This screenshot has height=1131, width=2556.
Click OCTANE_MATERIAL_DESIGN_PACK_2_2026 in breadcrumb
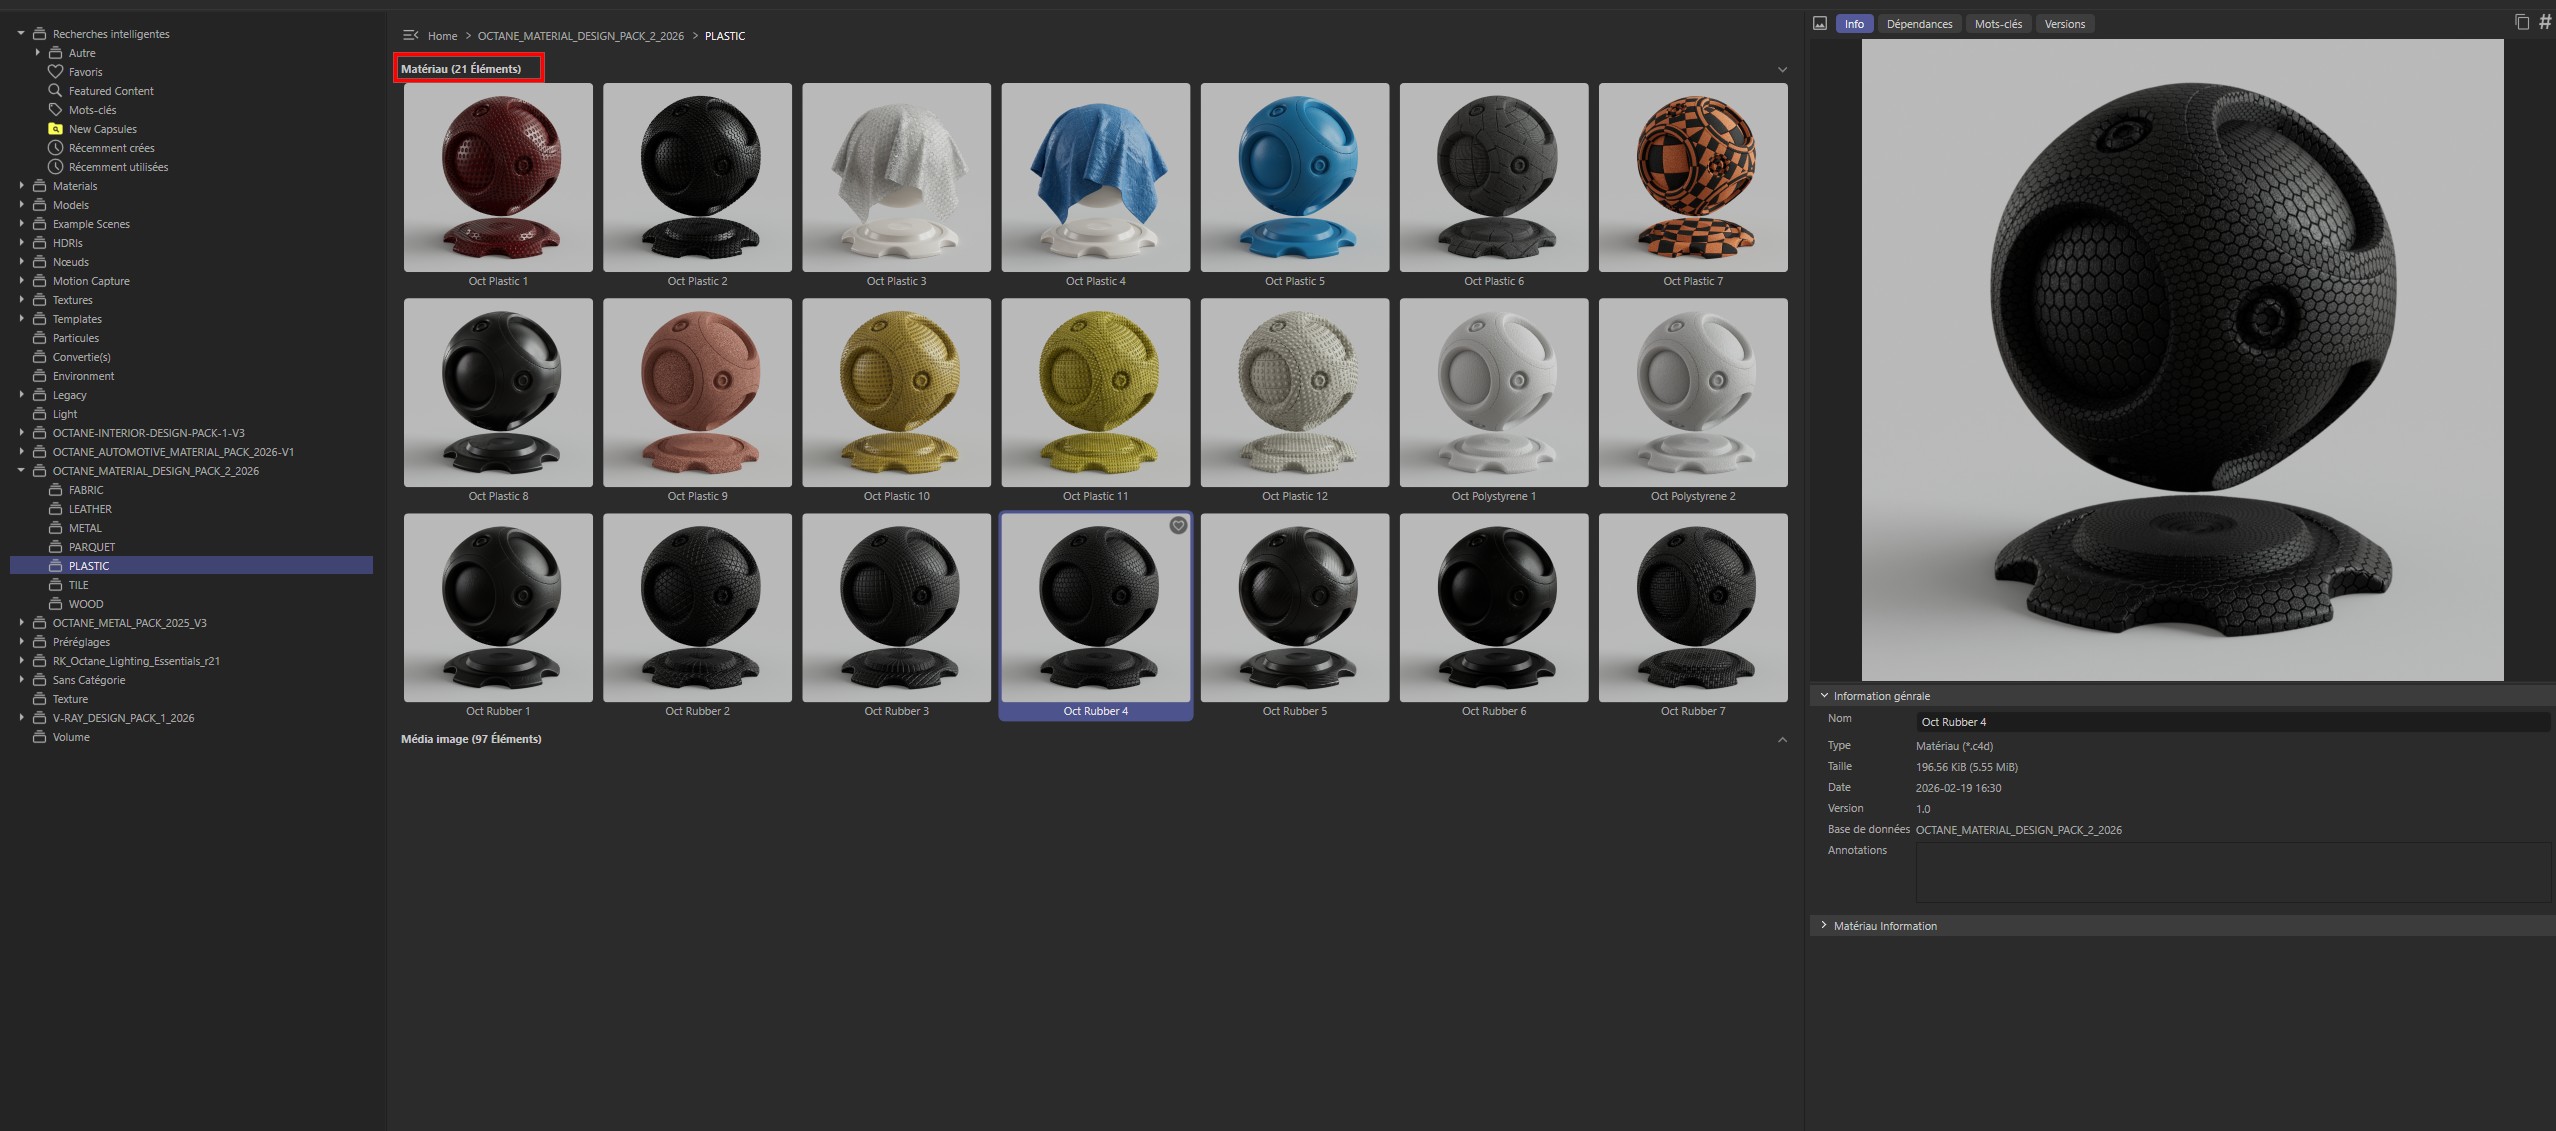point(581,35)
